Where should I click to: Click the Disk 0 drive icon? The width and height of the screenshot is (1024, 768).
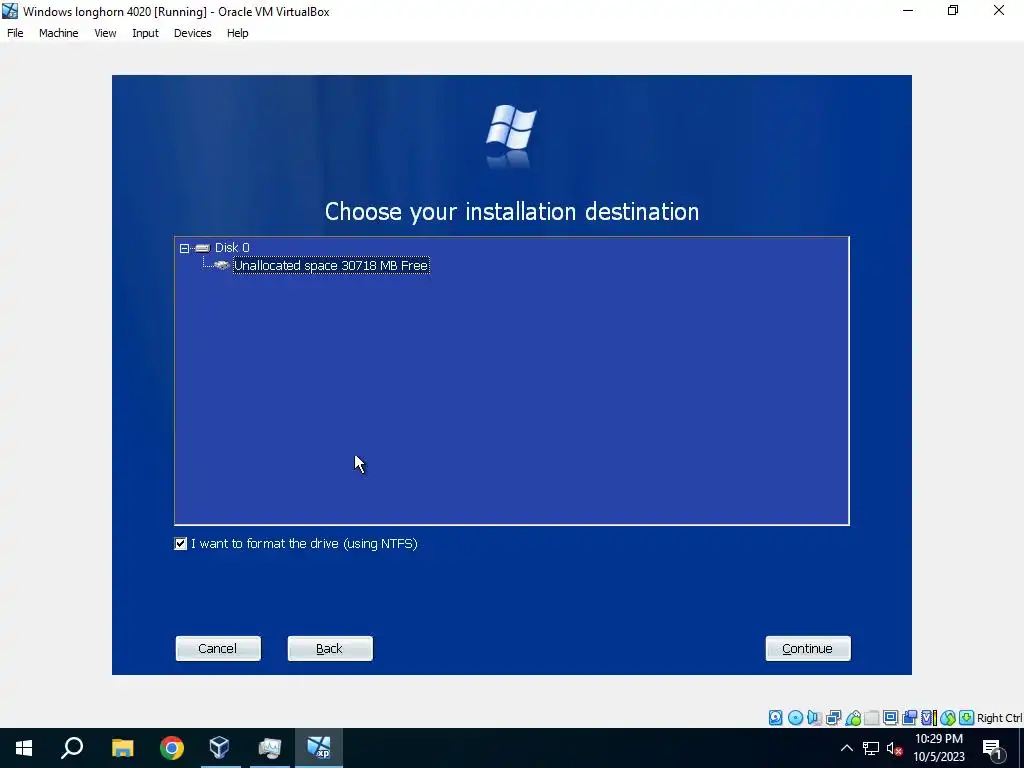pyautogui.click(x=202, y=248)
